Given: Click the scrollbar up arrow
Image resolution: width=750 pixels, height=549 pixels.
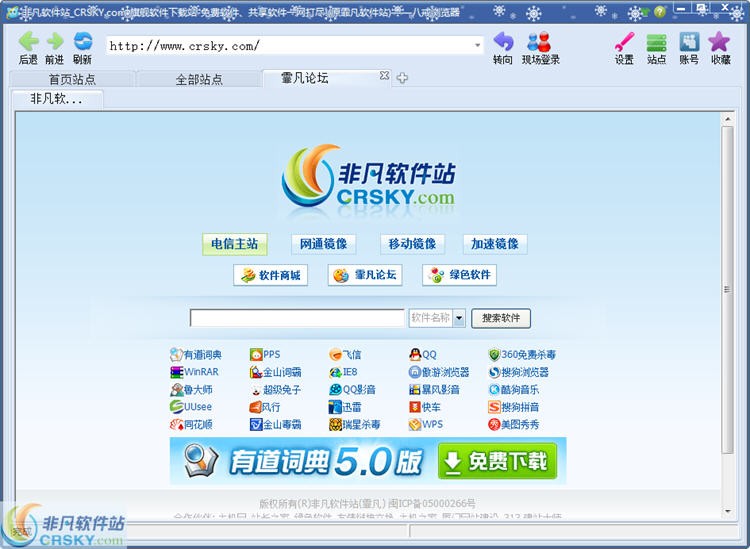Looking at the screenshot, I should (x=728, y=118).
